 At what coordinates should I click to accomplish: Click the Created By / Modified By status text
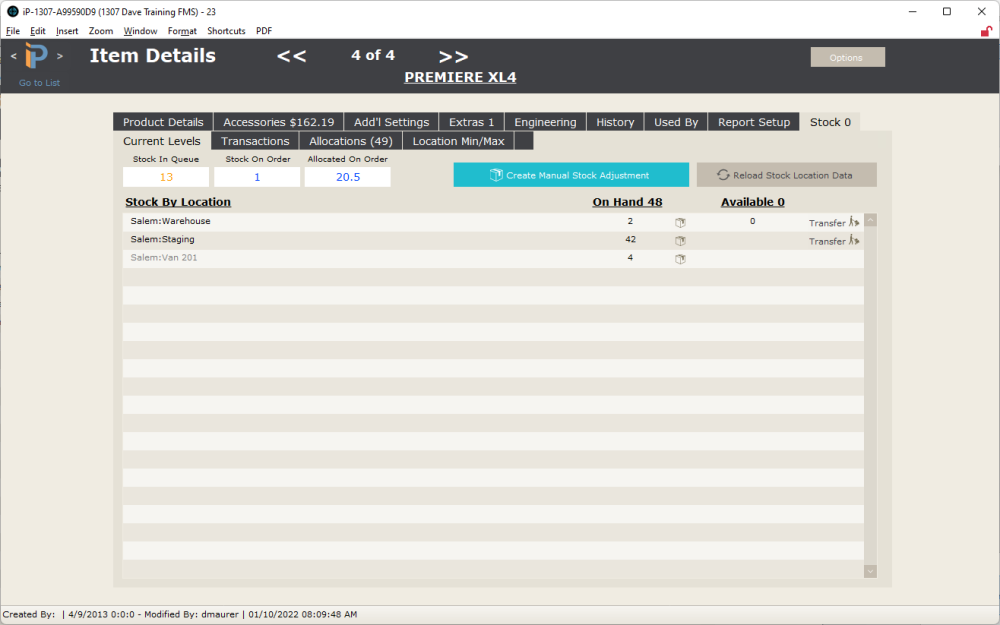pos(180,615)
